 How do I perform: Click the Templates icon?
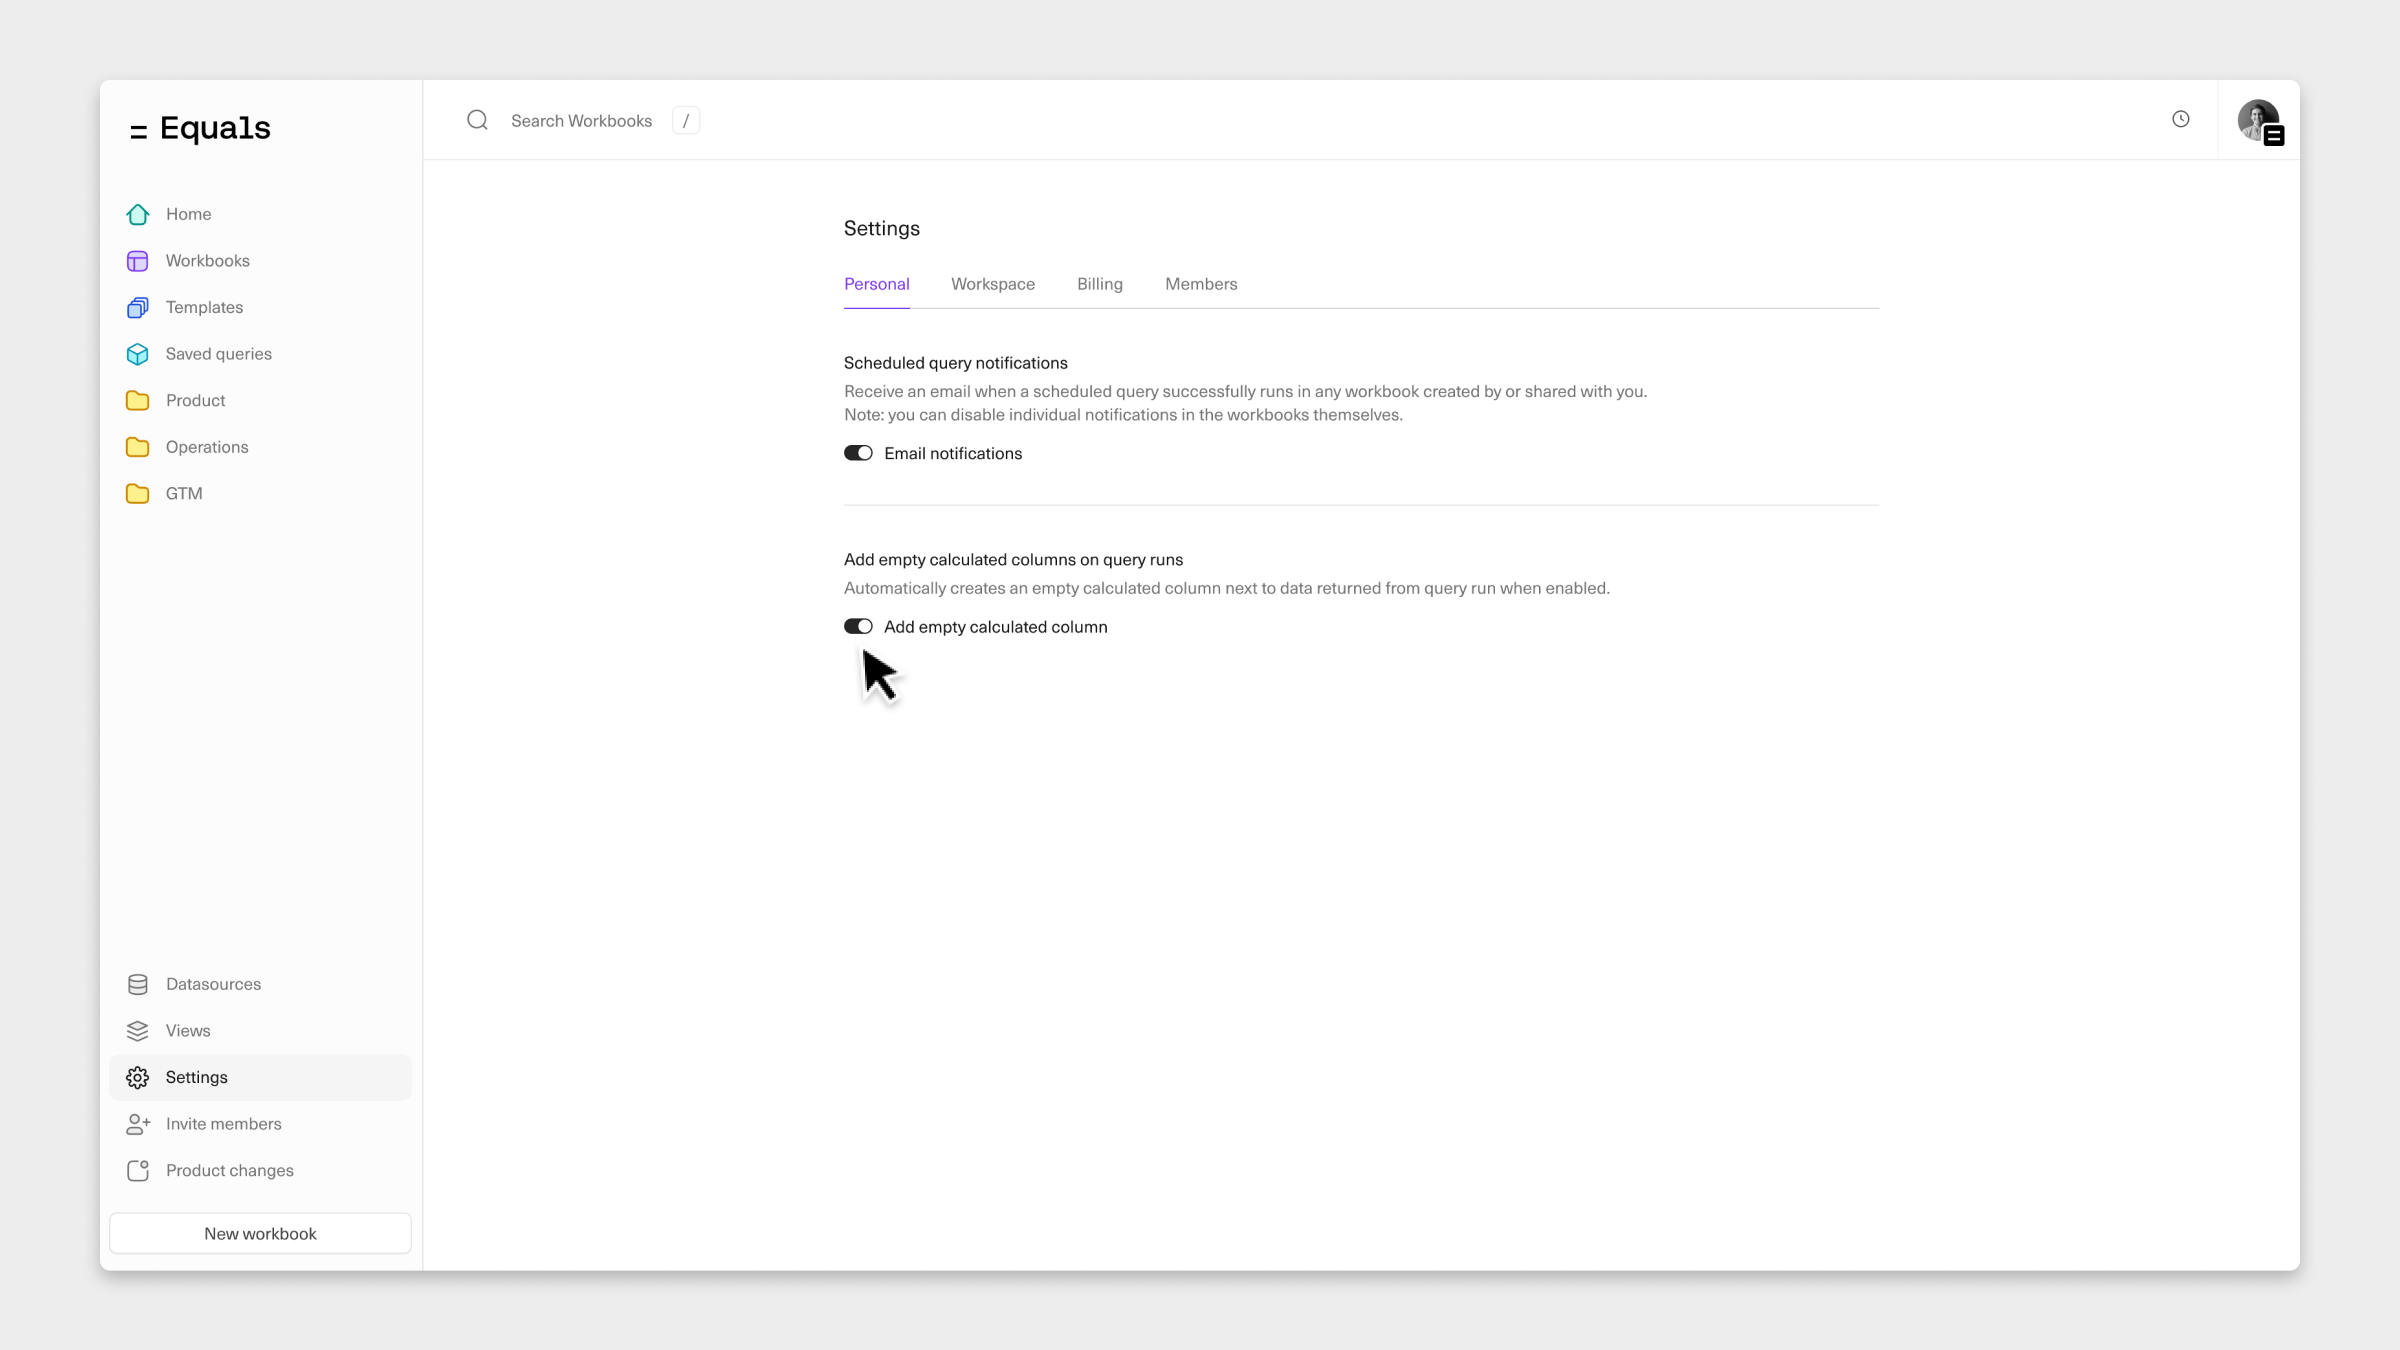[x=138, y=308]
